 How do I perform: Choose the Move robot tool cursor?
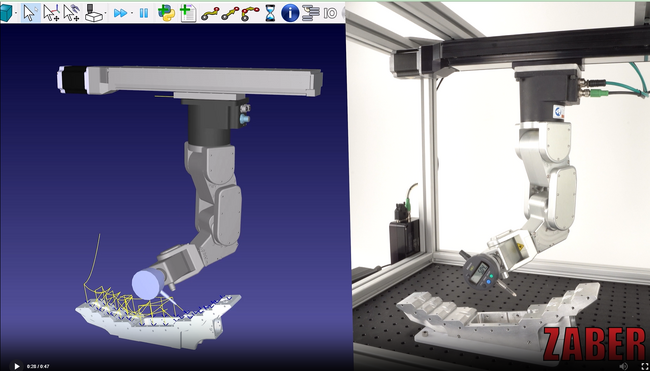72,13
